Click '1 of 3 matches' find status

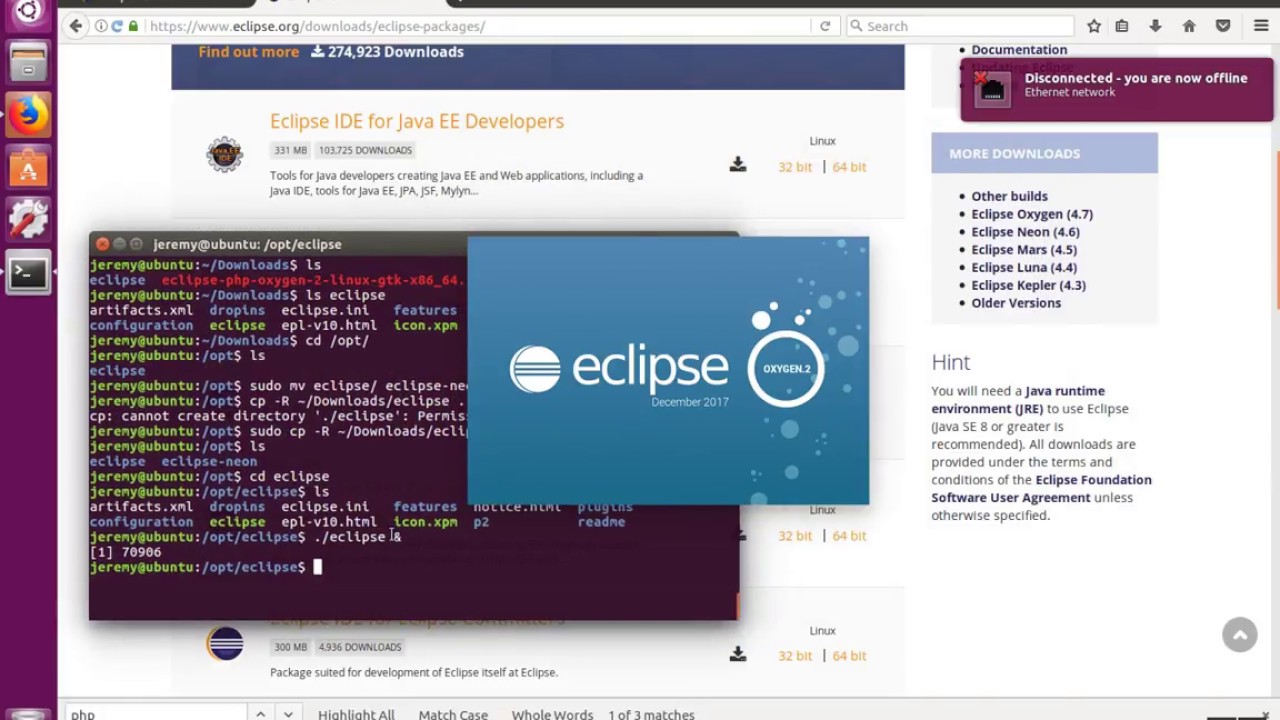pos(651,714)
